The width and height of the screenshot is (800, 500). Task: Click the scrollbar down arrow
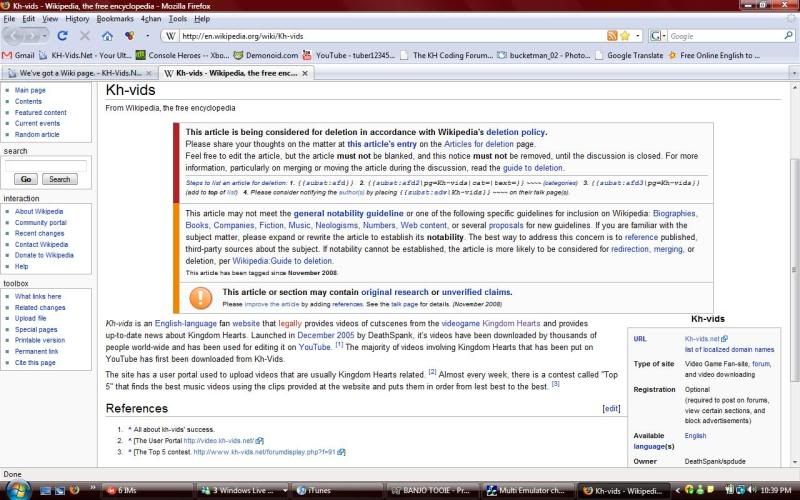tap(794, 462)
